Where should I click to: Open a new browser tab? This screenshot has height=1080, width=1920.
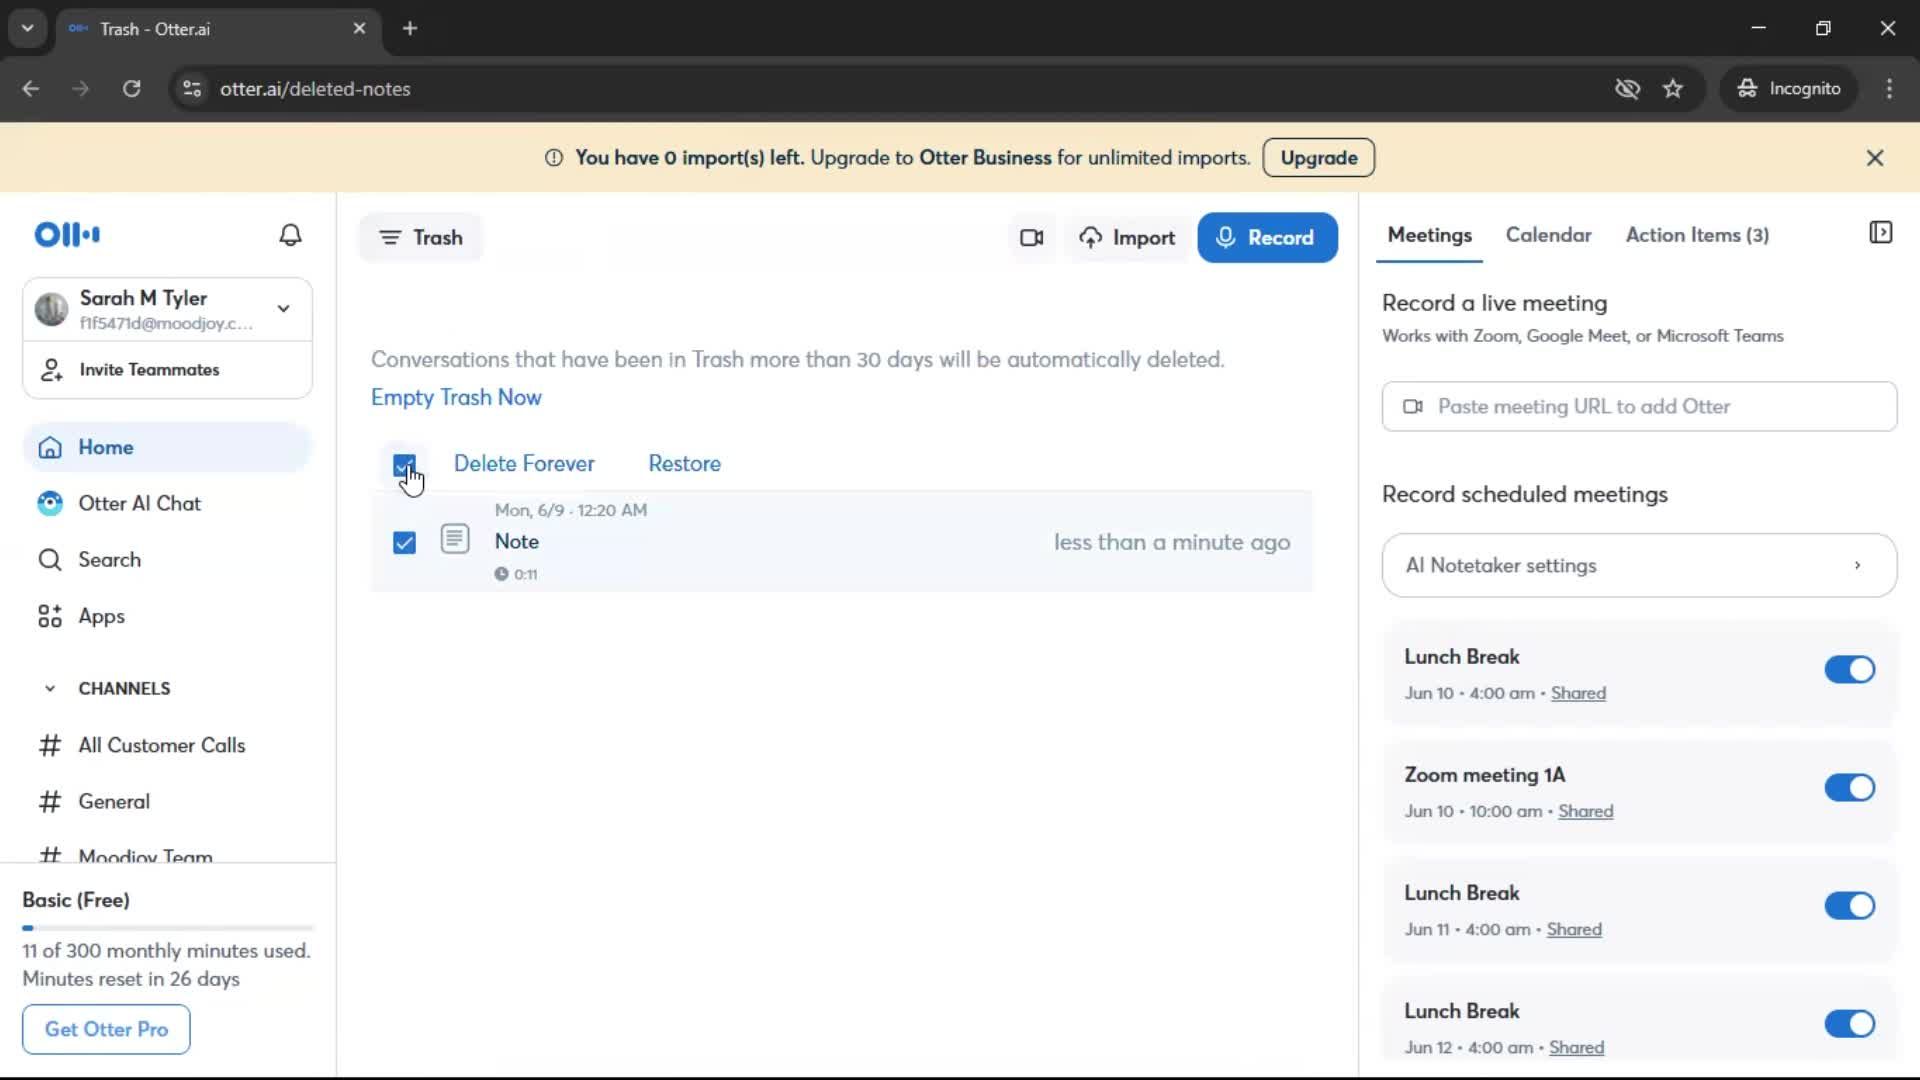pyautogui.click(x=410, y=28)
